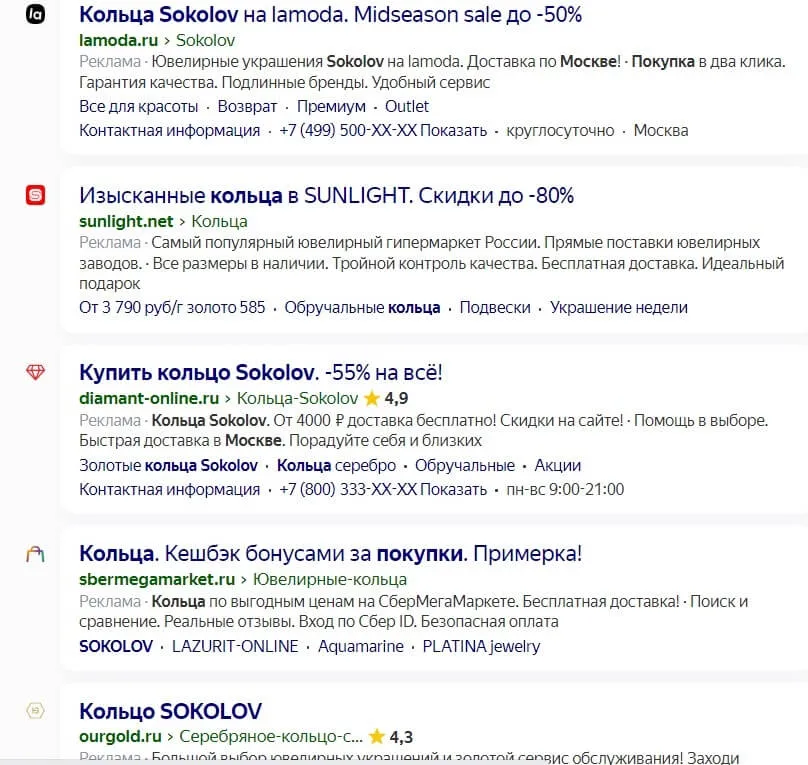Viewport: 808px width, 765px height.
Task: Click the SberMegaMarket logo icon
Action: click(35, 551)
